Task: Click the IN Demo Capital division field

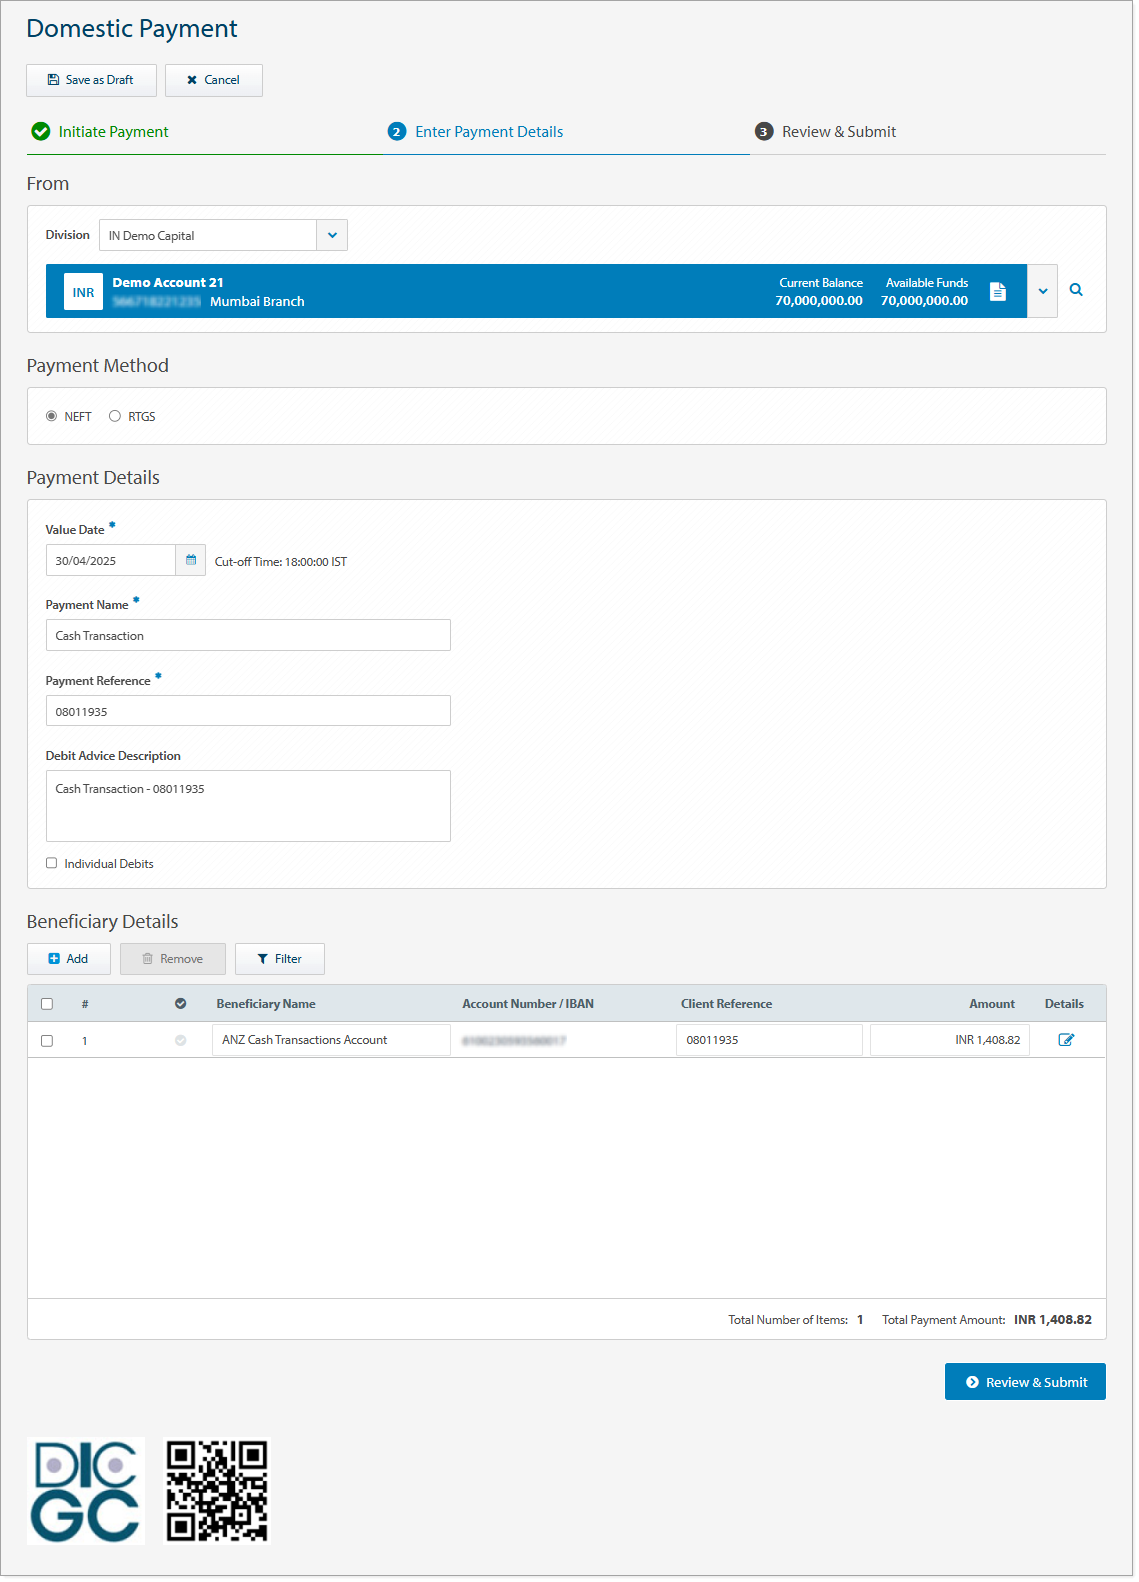Action: click(208, 235)
